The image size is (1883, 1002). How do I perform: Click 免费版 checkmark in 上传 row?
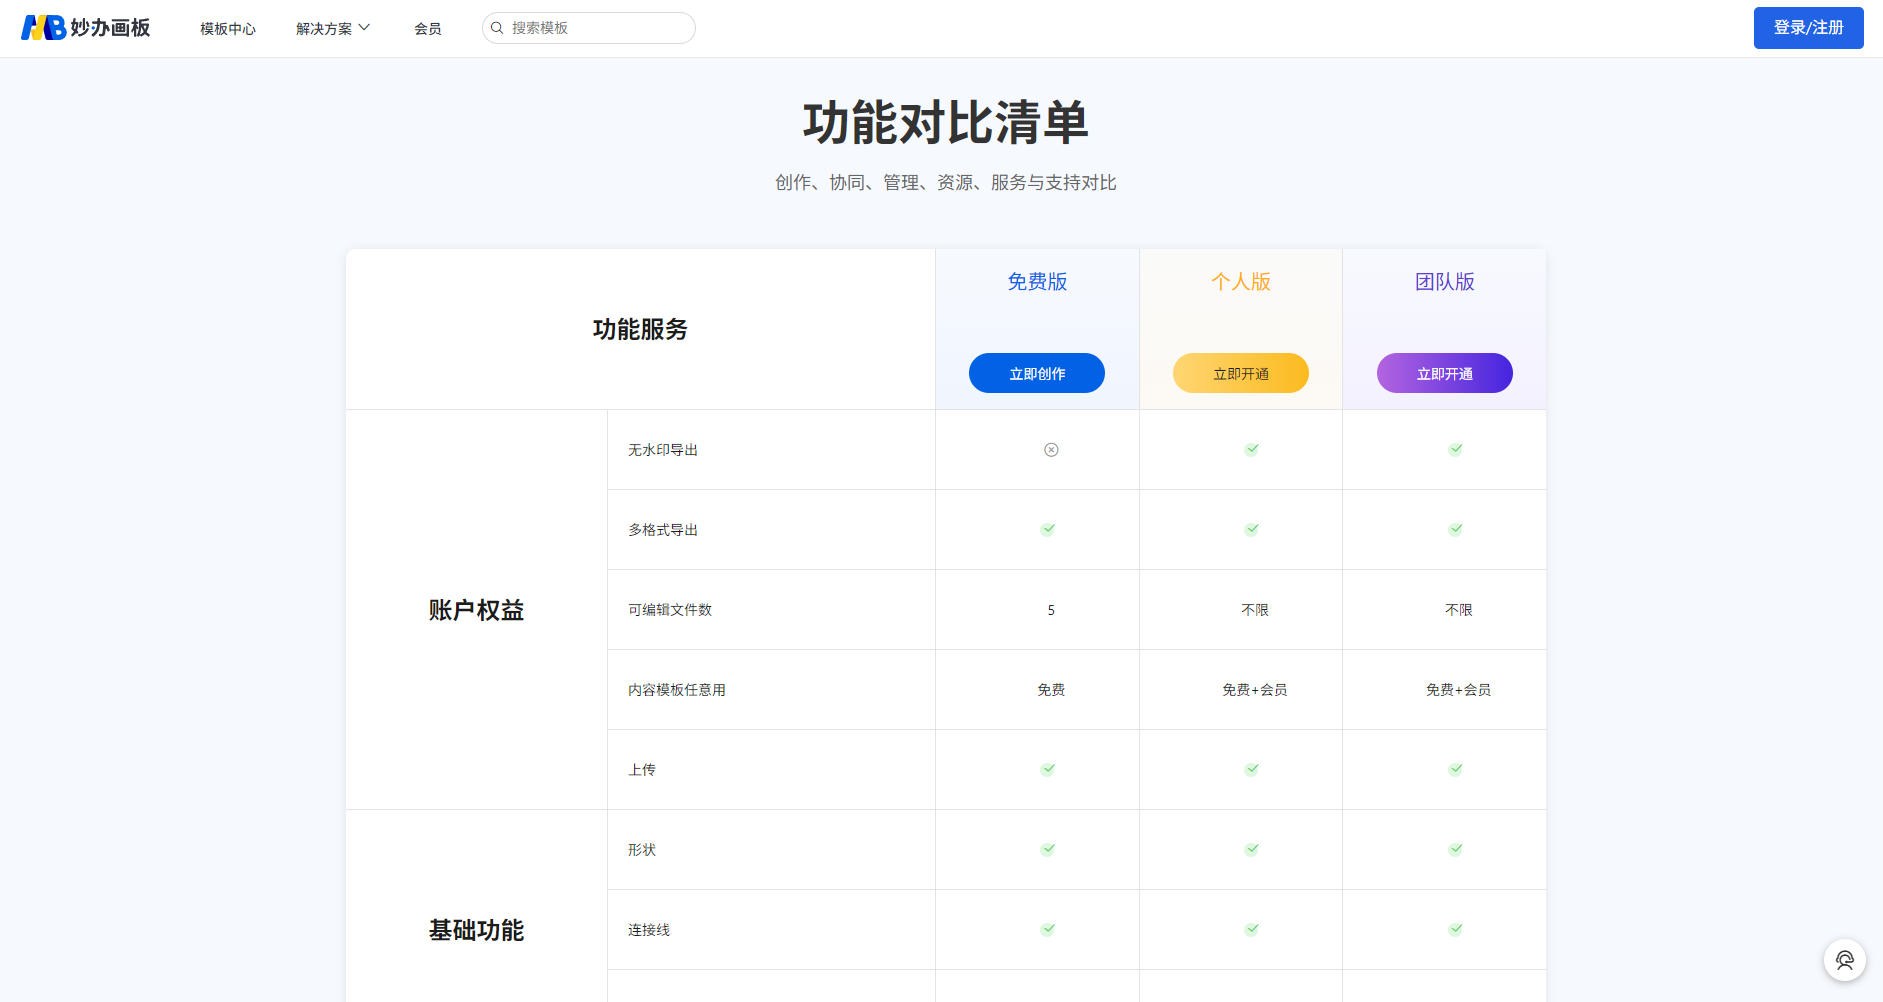[x=1047, y=770]
